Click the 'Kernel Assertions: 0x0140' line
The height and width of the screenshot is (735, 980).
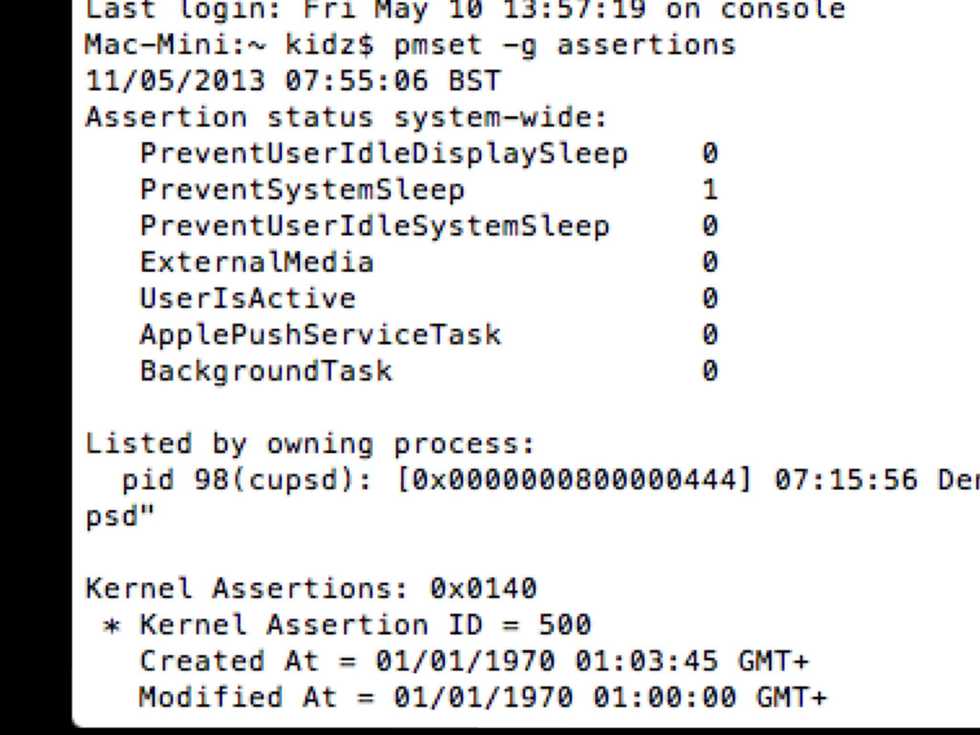click(x=310, y=589)
